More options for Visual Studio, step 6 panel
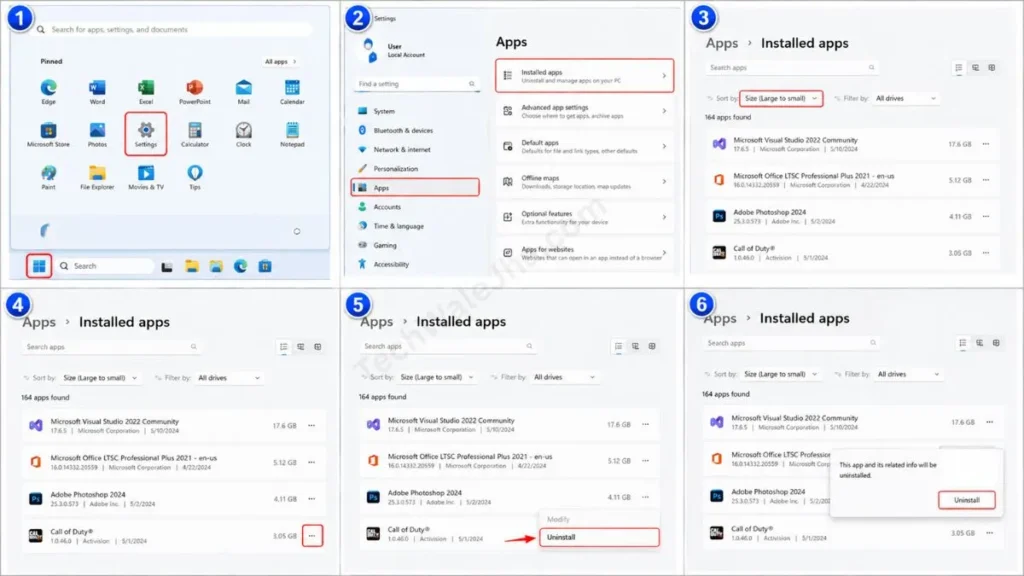Image resolution: width=1024 pixels, height=576 pixels. 989,422
